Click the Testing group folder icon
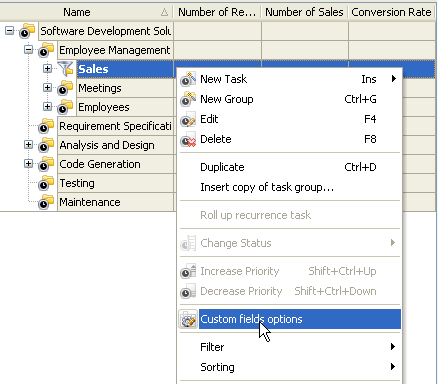This screenshot has width=438, height=384. (46, 183)
